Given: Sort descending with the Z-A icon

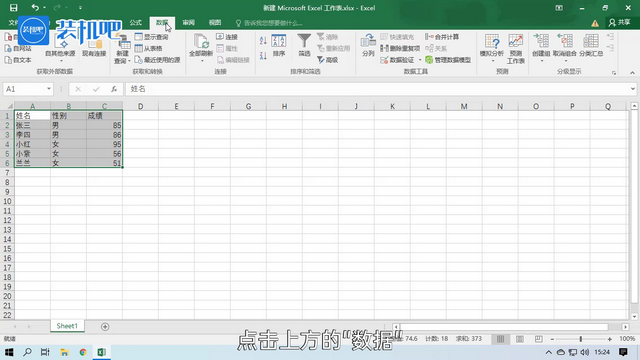Looking at the screenshot, I should [x=263, y=55].
